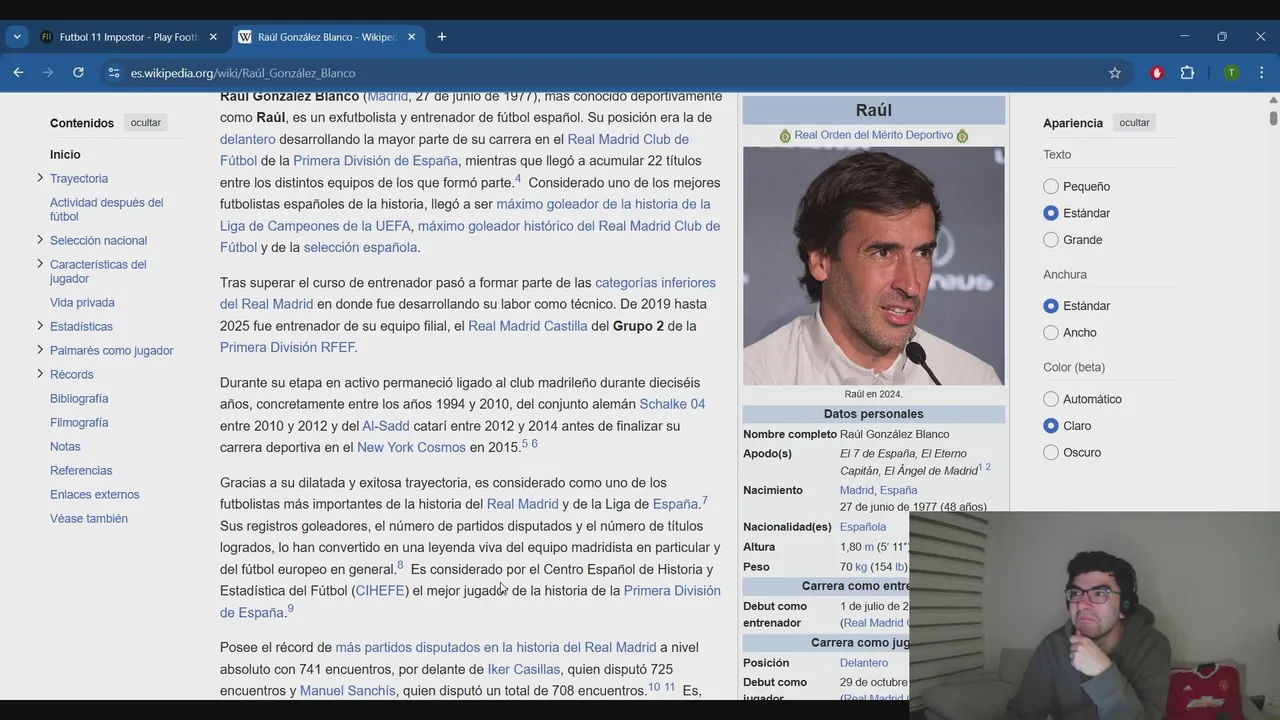
Task: Jump to Inicio in contents
Action: 65,155
